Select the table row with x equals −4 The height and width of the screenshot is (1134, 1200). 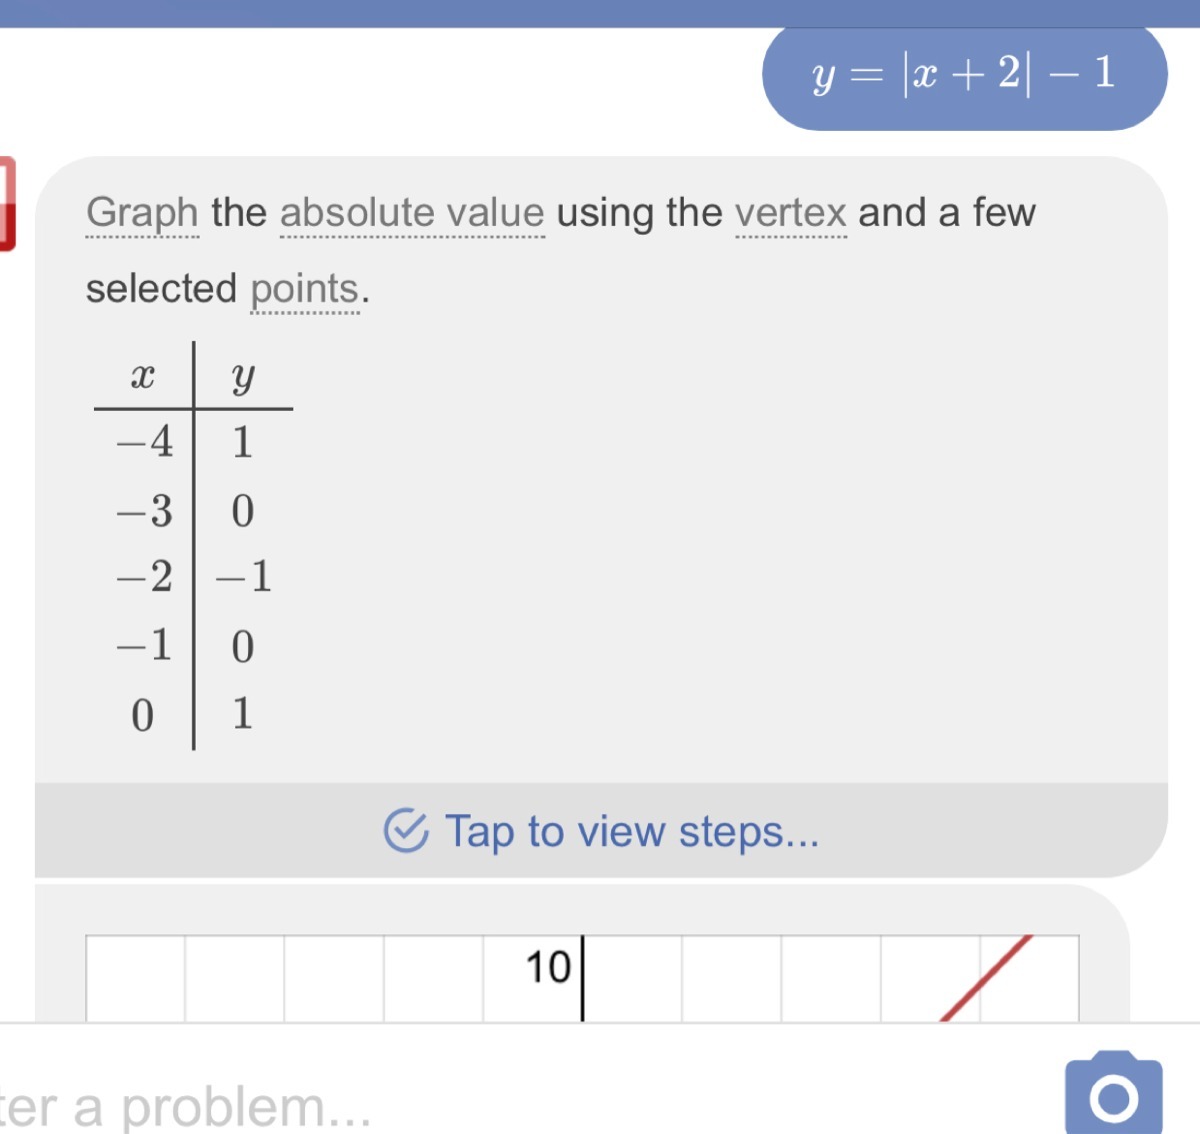click(193, 441)
